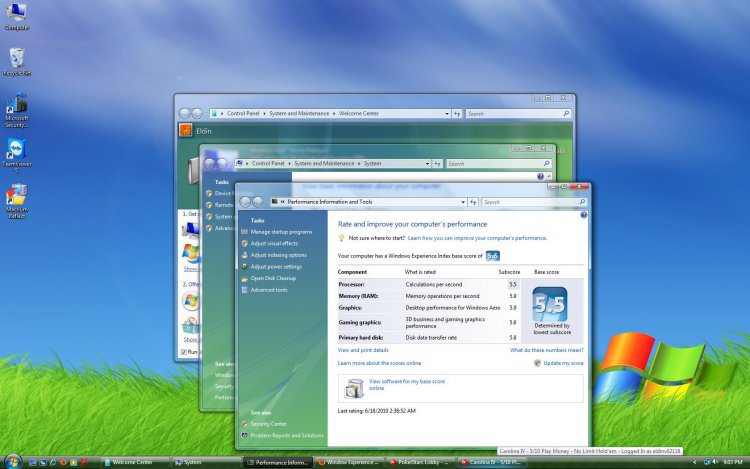Screen dimensions: 750x469
Task: Click the Windows Start orb
Action: point(12,461)
